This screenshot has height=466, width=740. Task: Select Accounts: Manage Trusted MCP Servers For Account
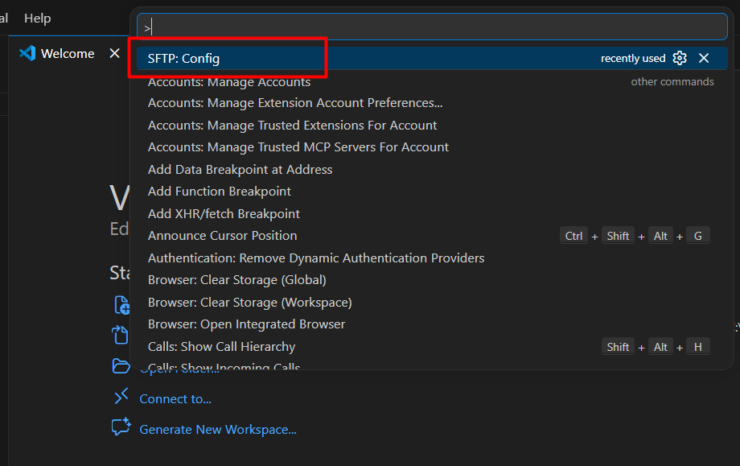(298, 147)
